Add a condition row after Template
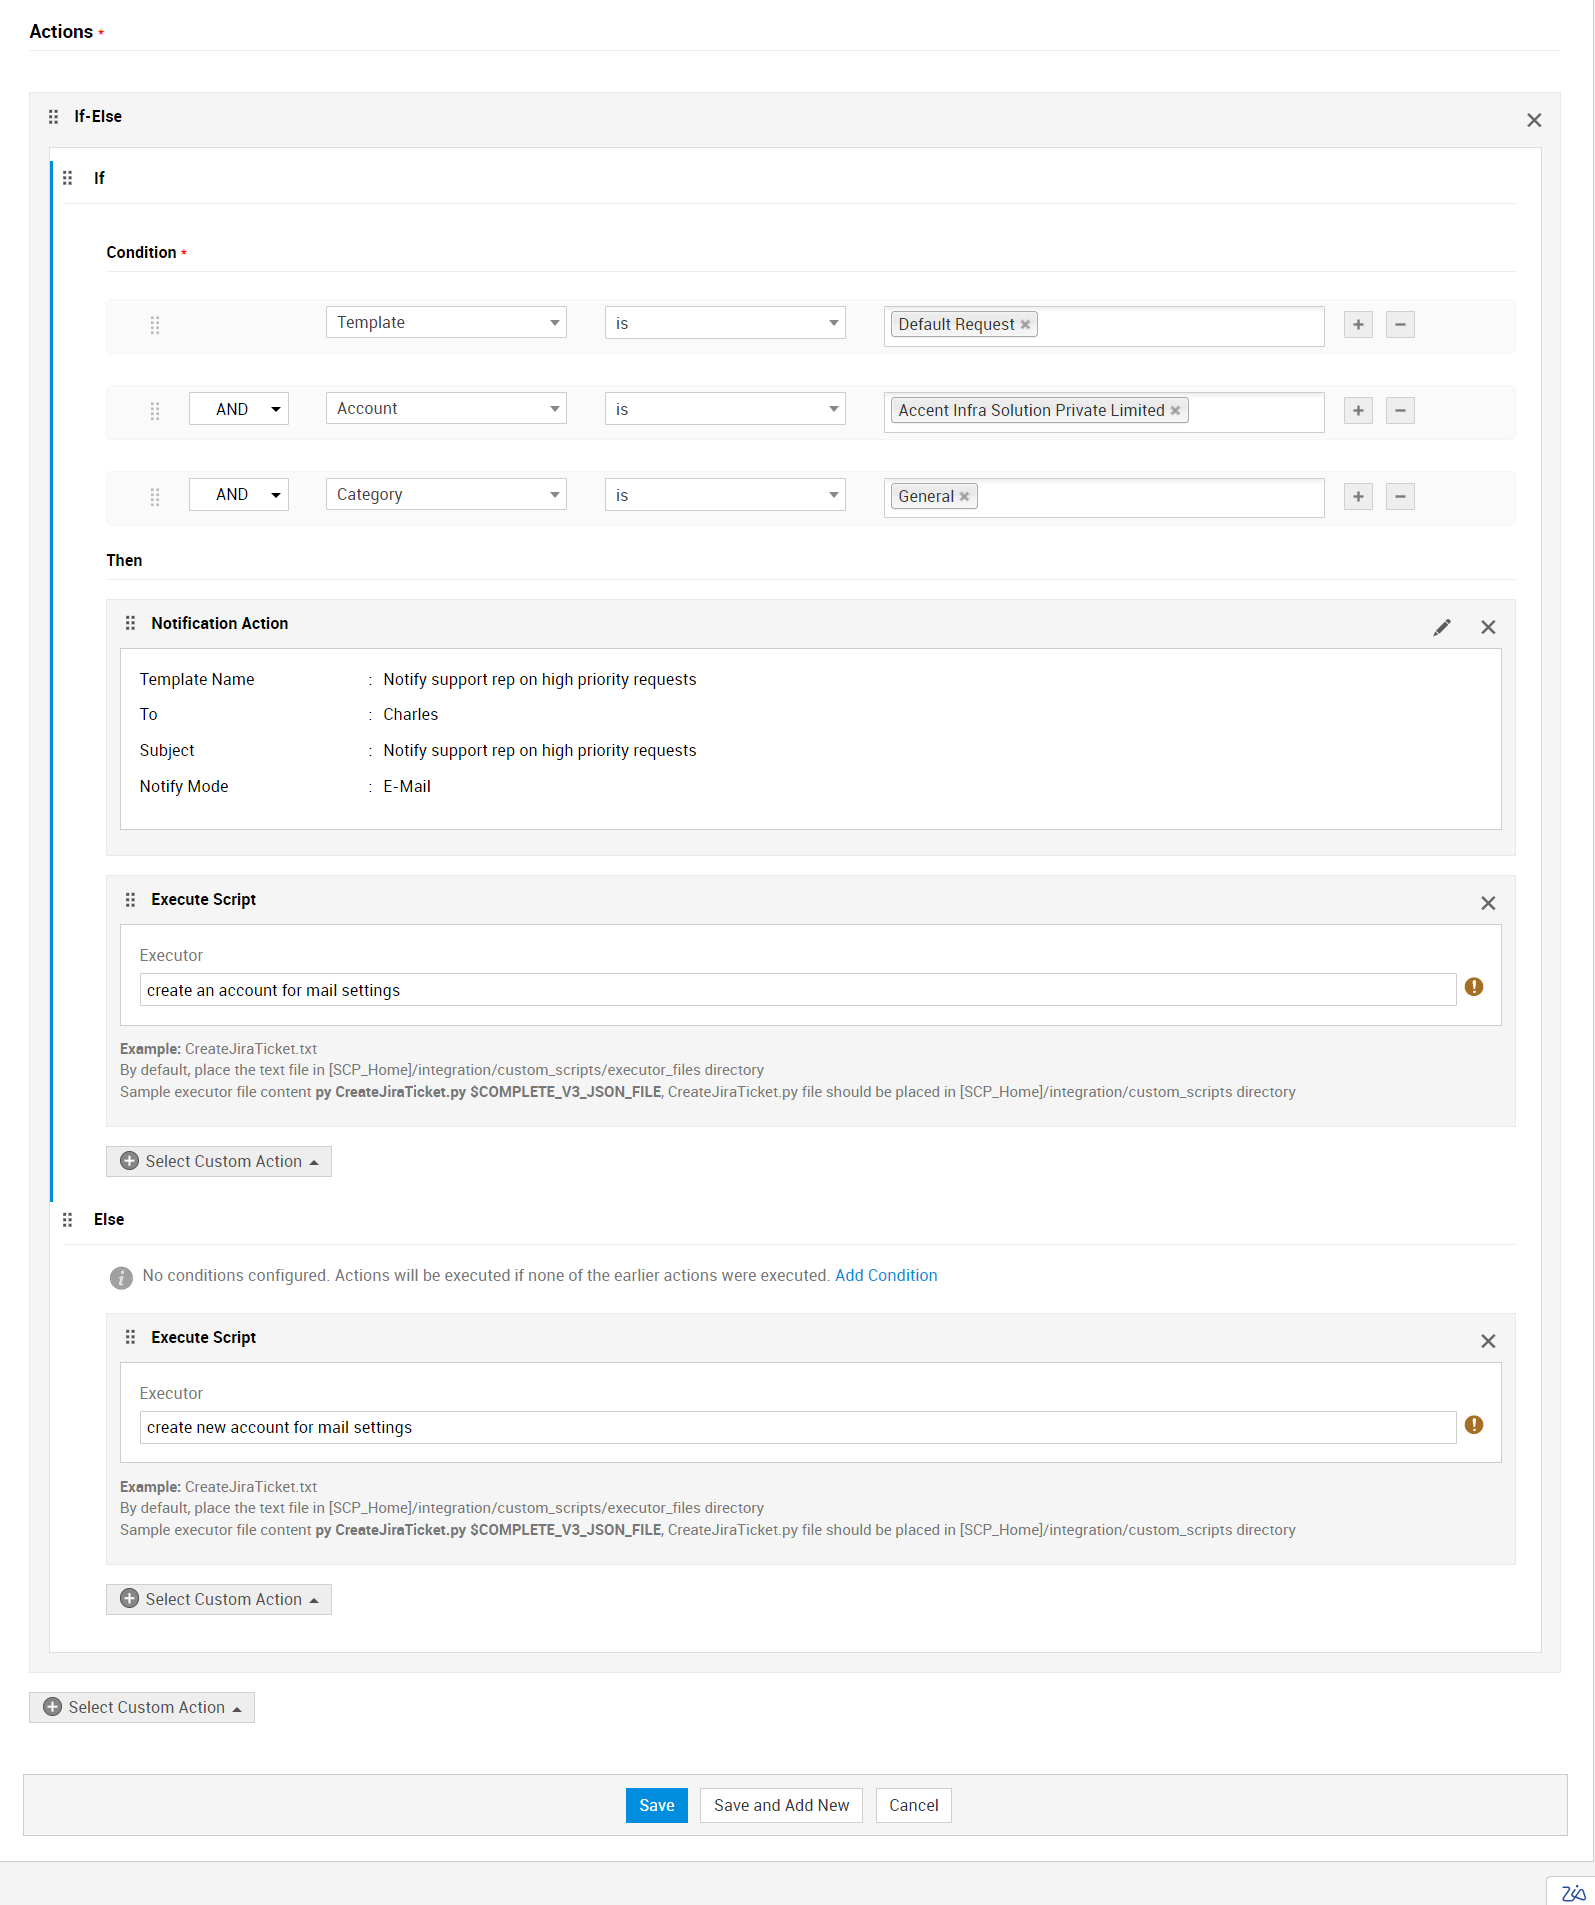The image size is (1595, 1905). (1357, 324)
